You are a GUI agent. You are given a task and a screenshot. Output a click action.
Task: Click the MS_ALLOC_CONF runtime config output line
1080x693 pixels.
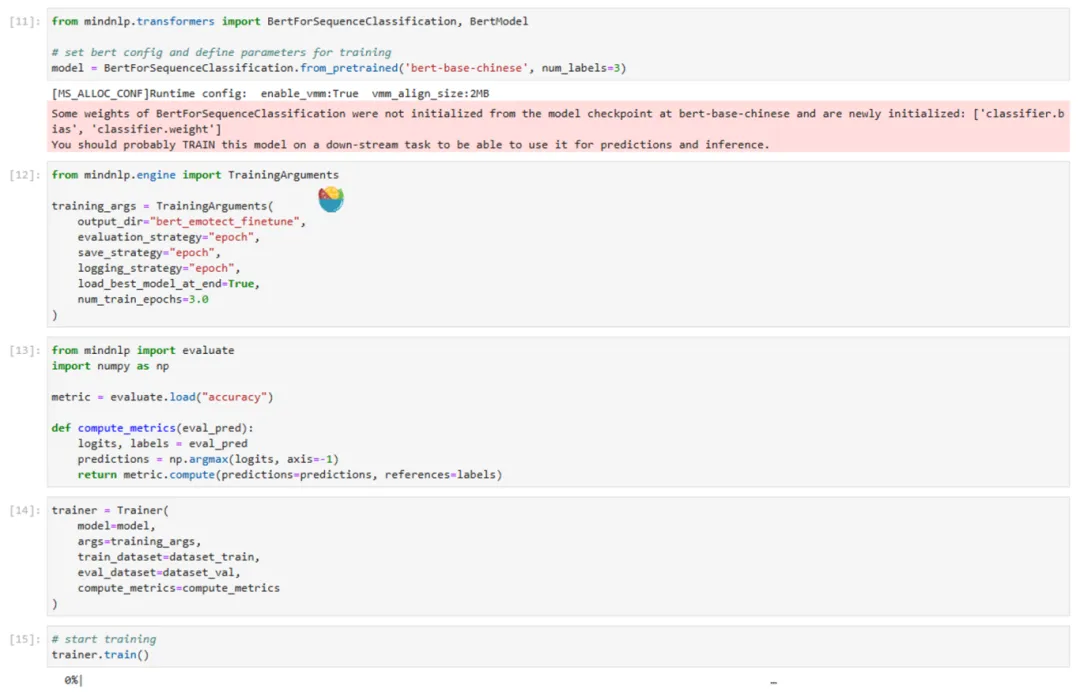click(270, 94)
